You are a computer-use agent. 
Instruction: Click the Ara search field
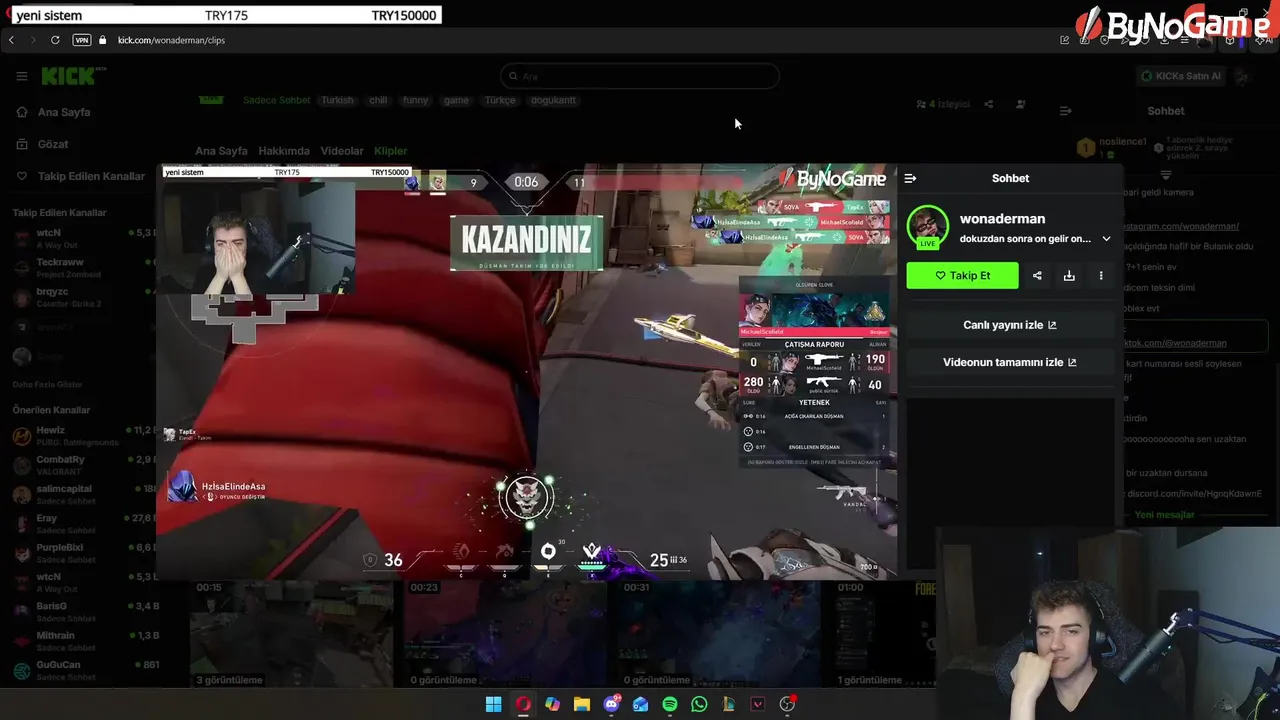tap(640, 76)
